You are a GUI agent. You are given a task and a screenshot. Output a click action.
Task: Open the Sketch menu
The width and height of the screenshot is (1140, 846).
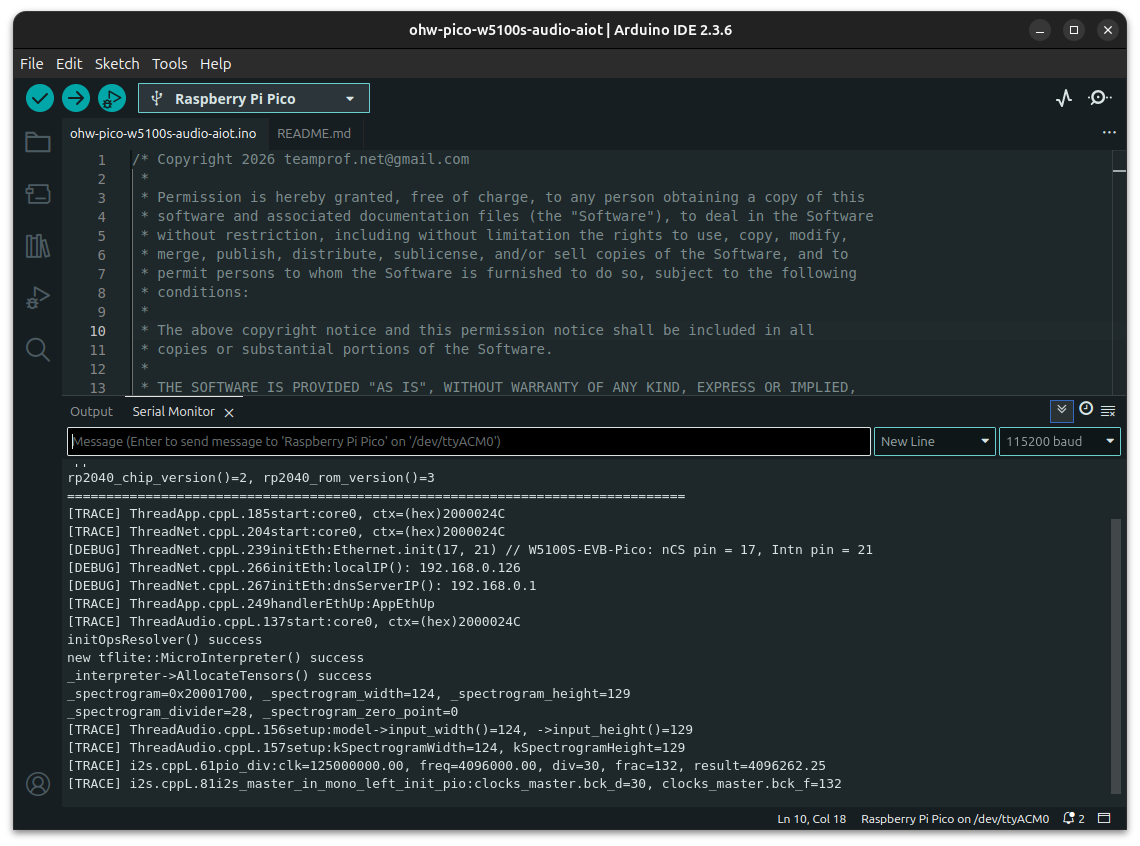(117, 63)
